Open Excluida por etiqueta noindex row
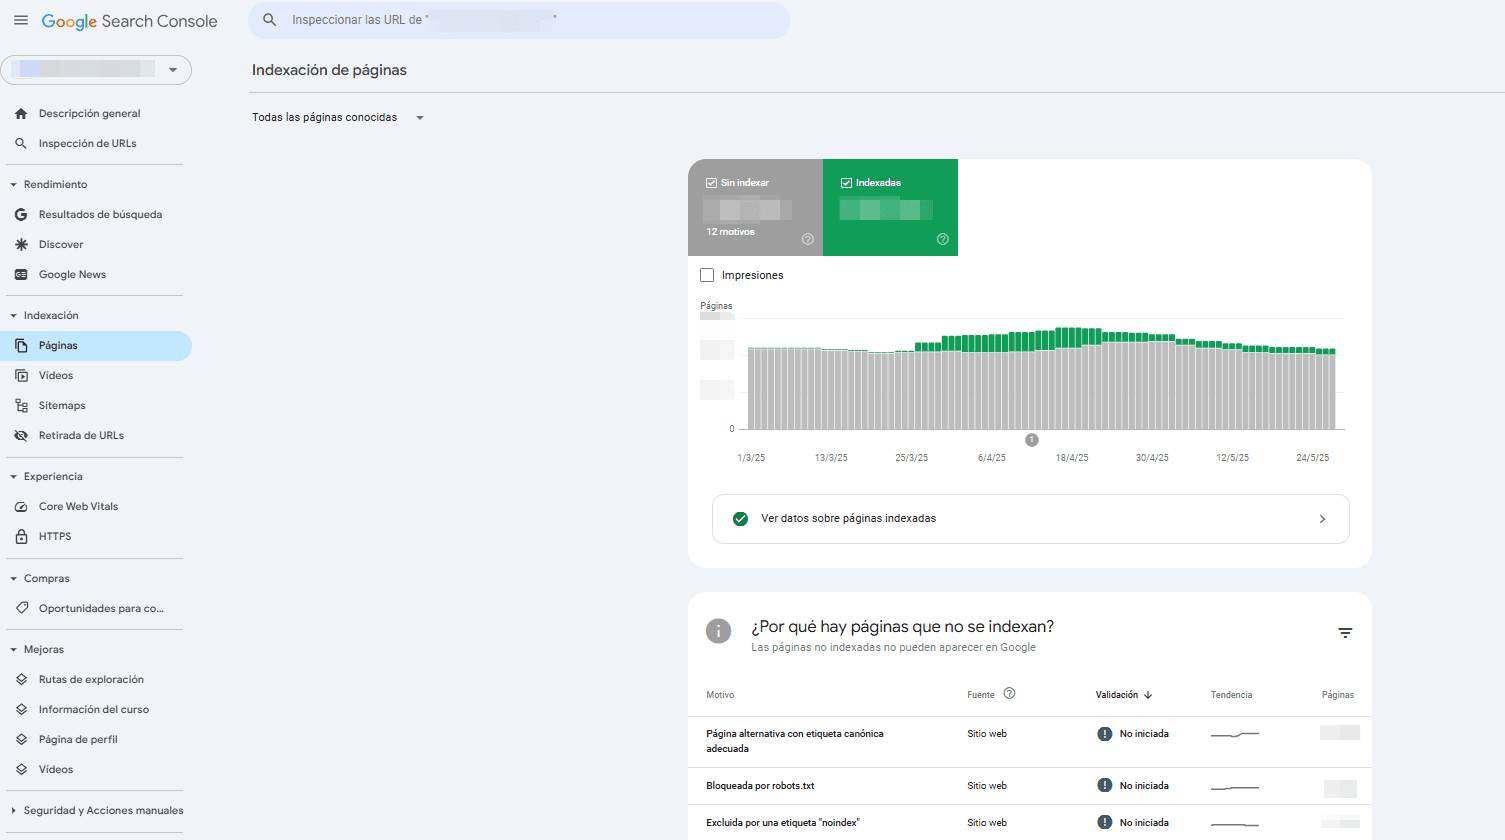Image resolution: width=1505 pixels, height=840 pixels. coord(1030,823)
